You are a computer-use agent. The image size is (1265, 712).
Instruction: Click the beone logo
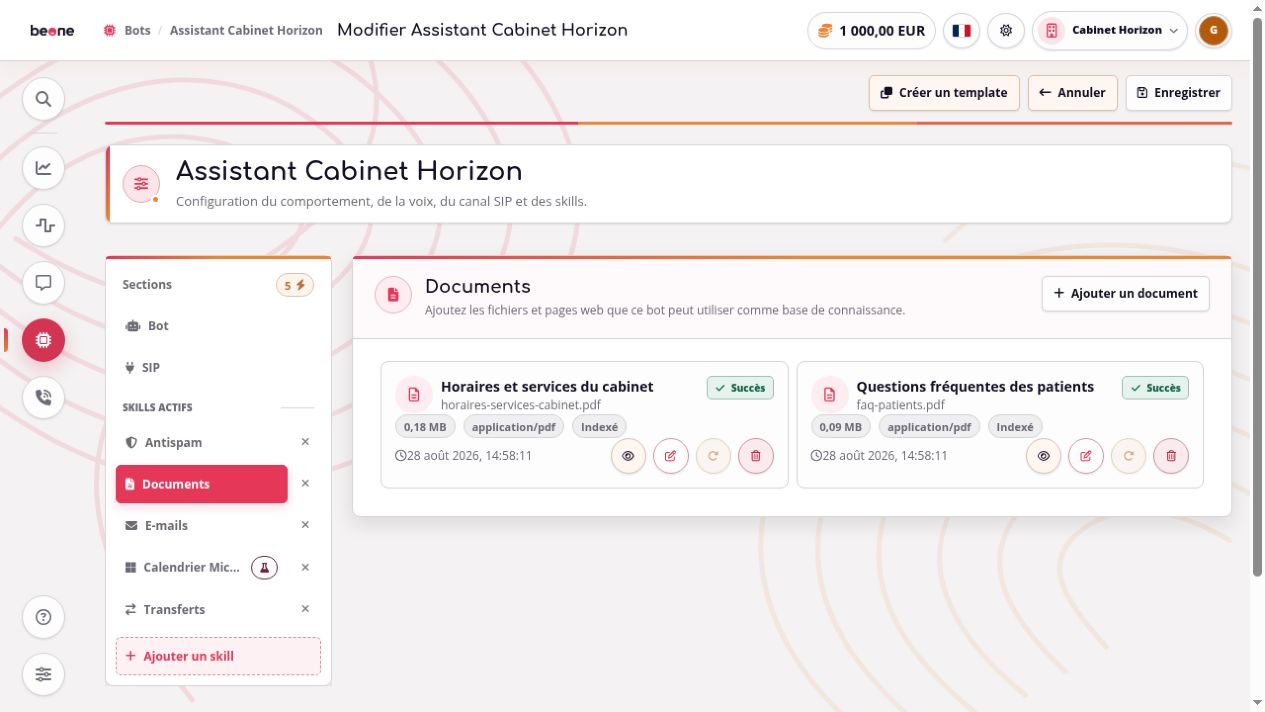[x=52, y=30]
